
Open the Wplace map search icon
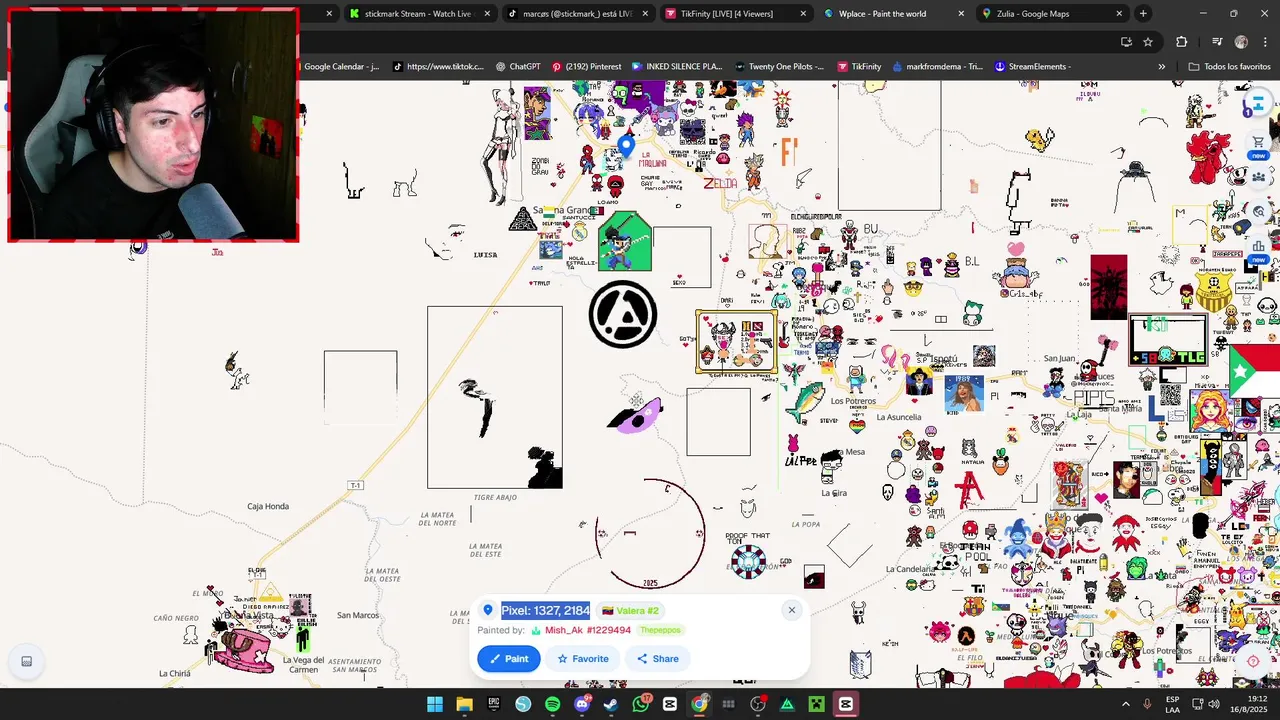click(1259, 211)
